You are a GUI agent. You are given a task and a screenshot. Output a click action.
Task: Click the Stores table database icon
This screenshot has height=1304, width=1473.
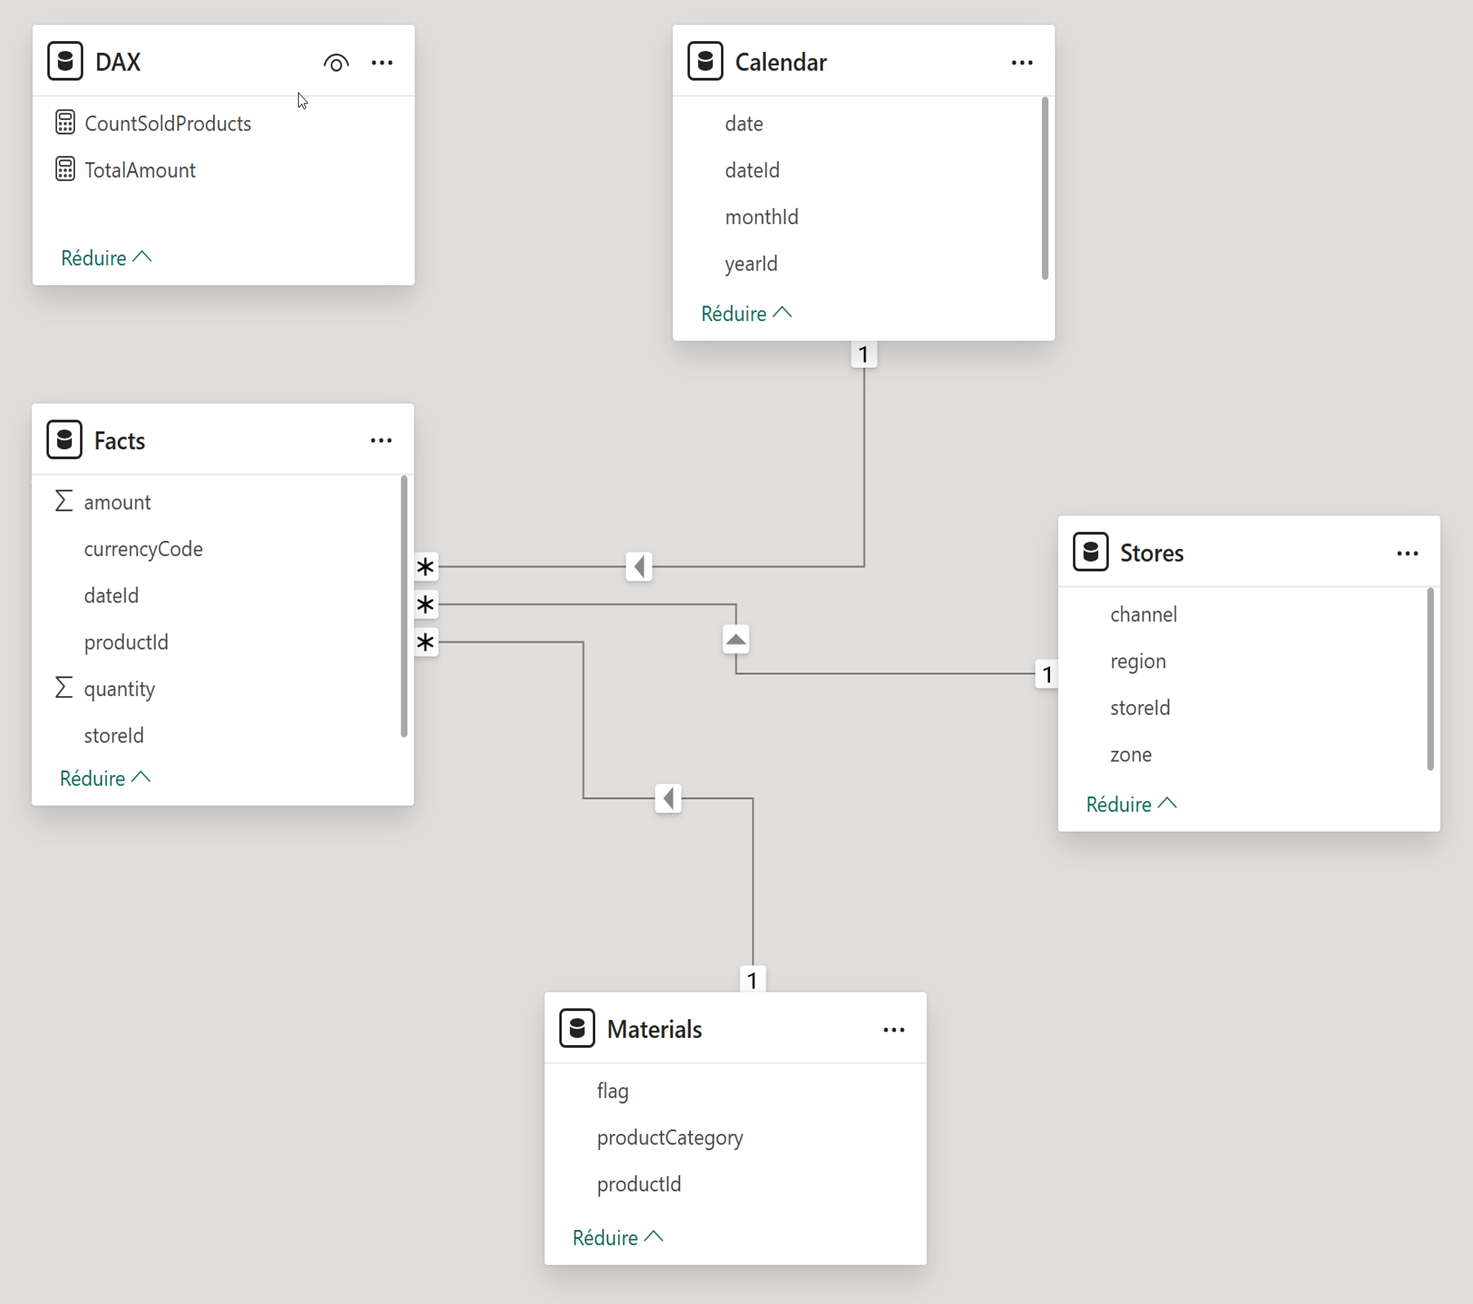[1090, 552]
